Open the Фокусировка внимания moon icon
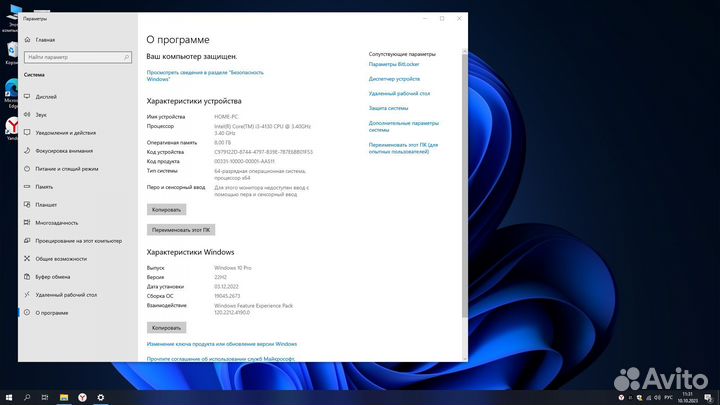Viewport: 720px width, 405px height. click(x=27, y=151)
